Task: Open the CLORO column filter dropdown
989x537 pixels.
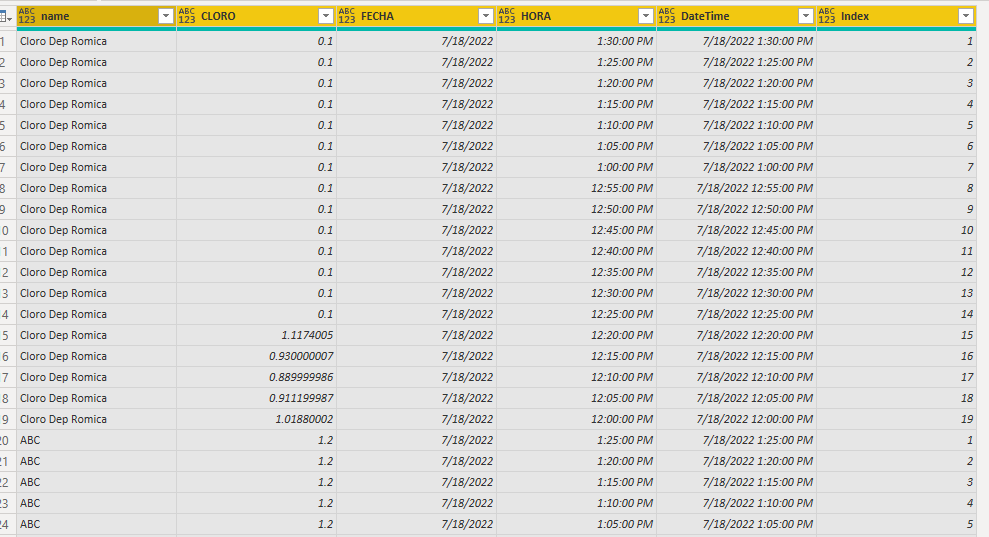Action: click(x=326, y=16)
